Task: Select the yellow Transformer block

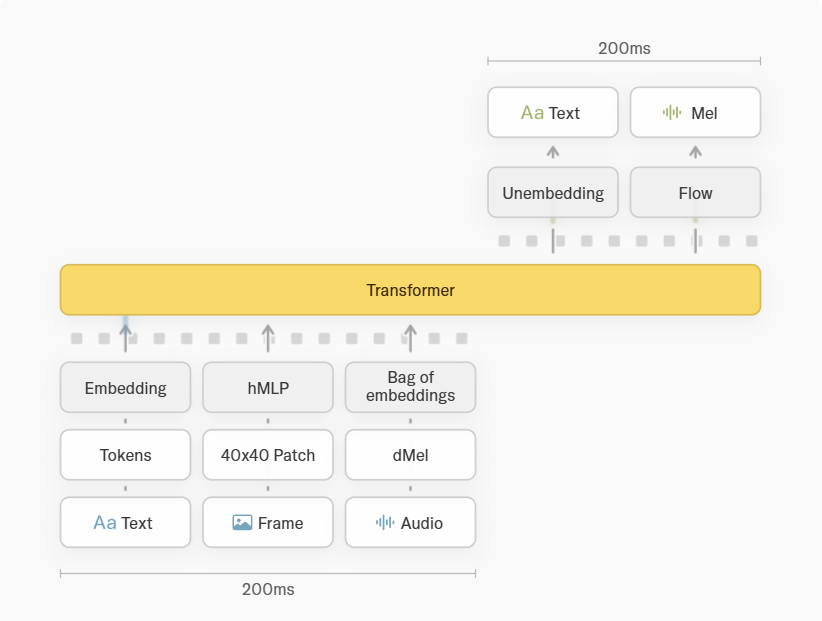Action: tap(410, 290)
